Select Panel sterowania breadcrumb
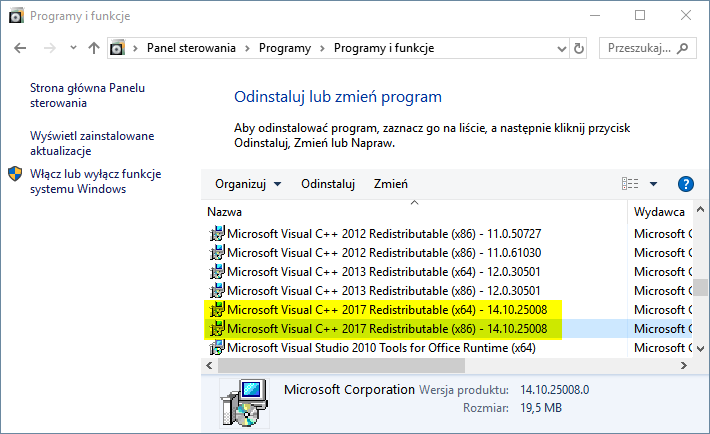 click(x=191, y=48)
